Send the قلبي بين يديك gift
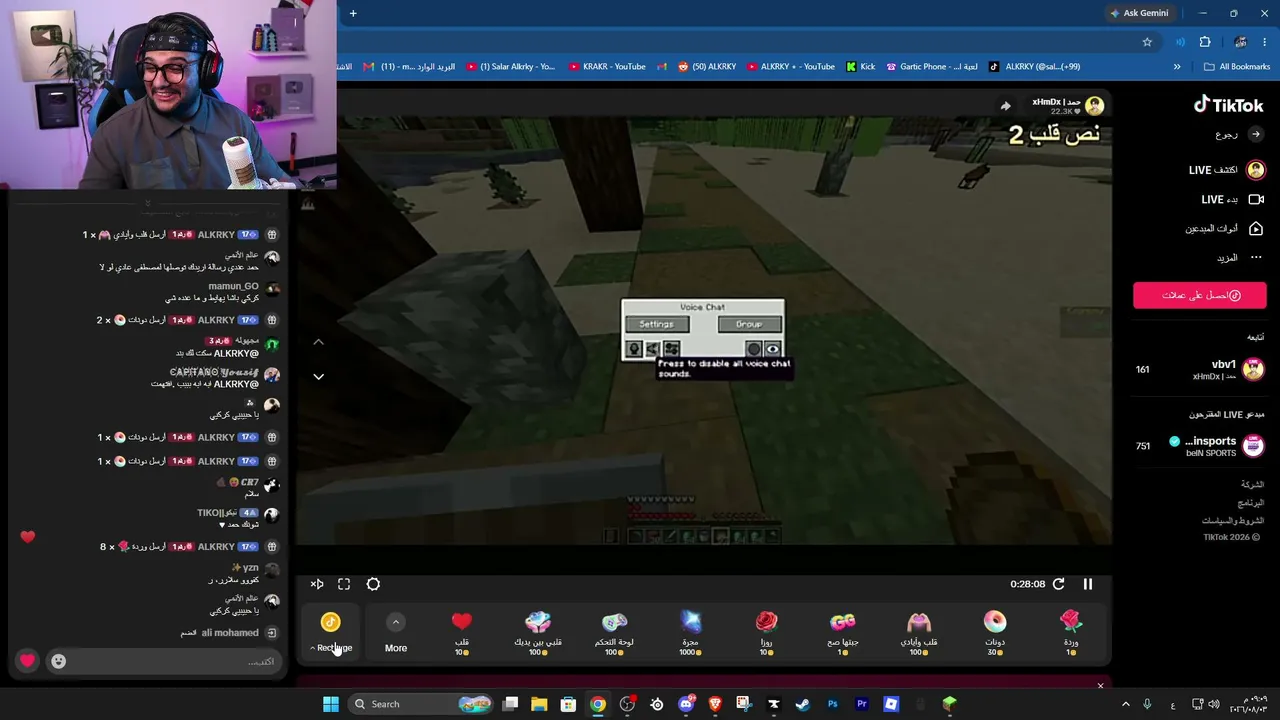Viewport: 1280px width, 720px height. coord(538,633)
